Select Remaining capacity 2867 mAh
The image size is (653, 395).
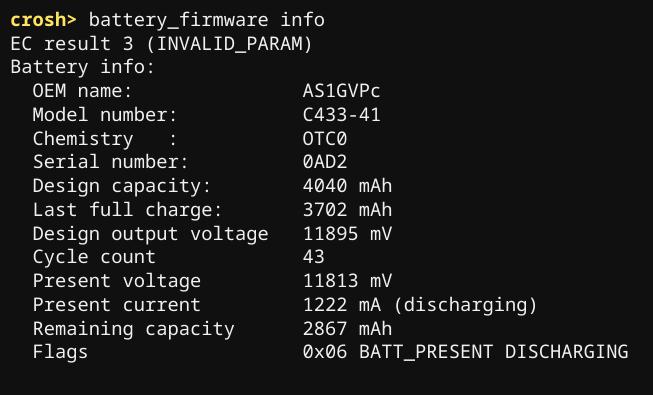click(x=347, y=328)
